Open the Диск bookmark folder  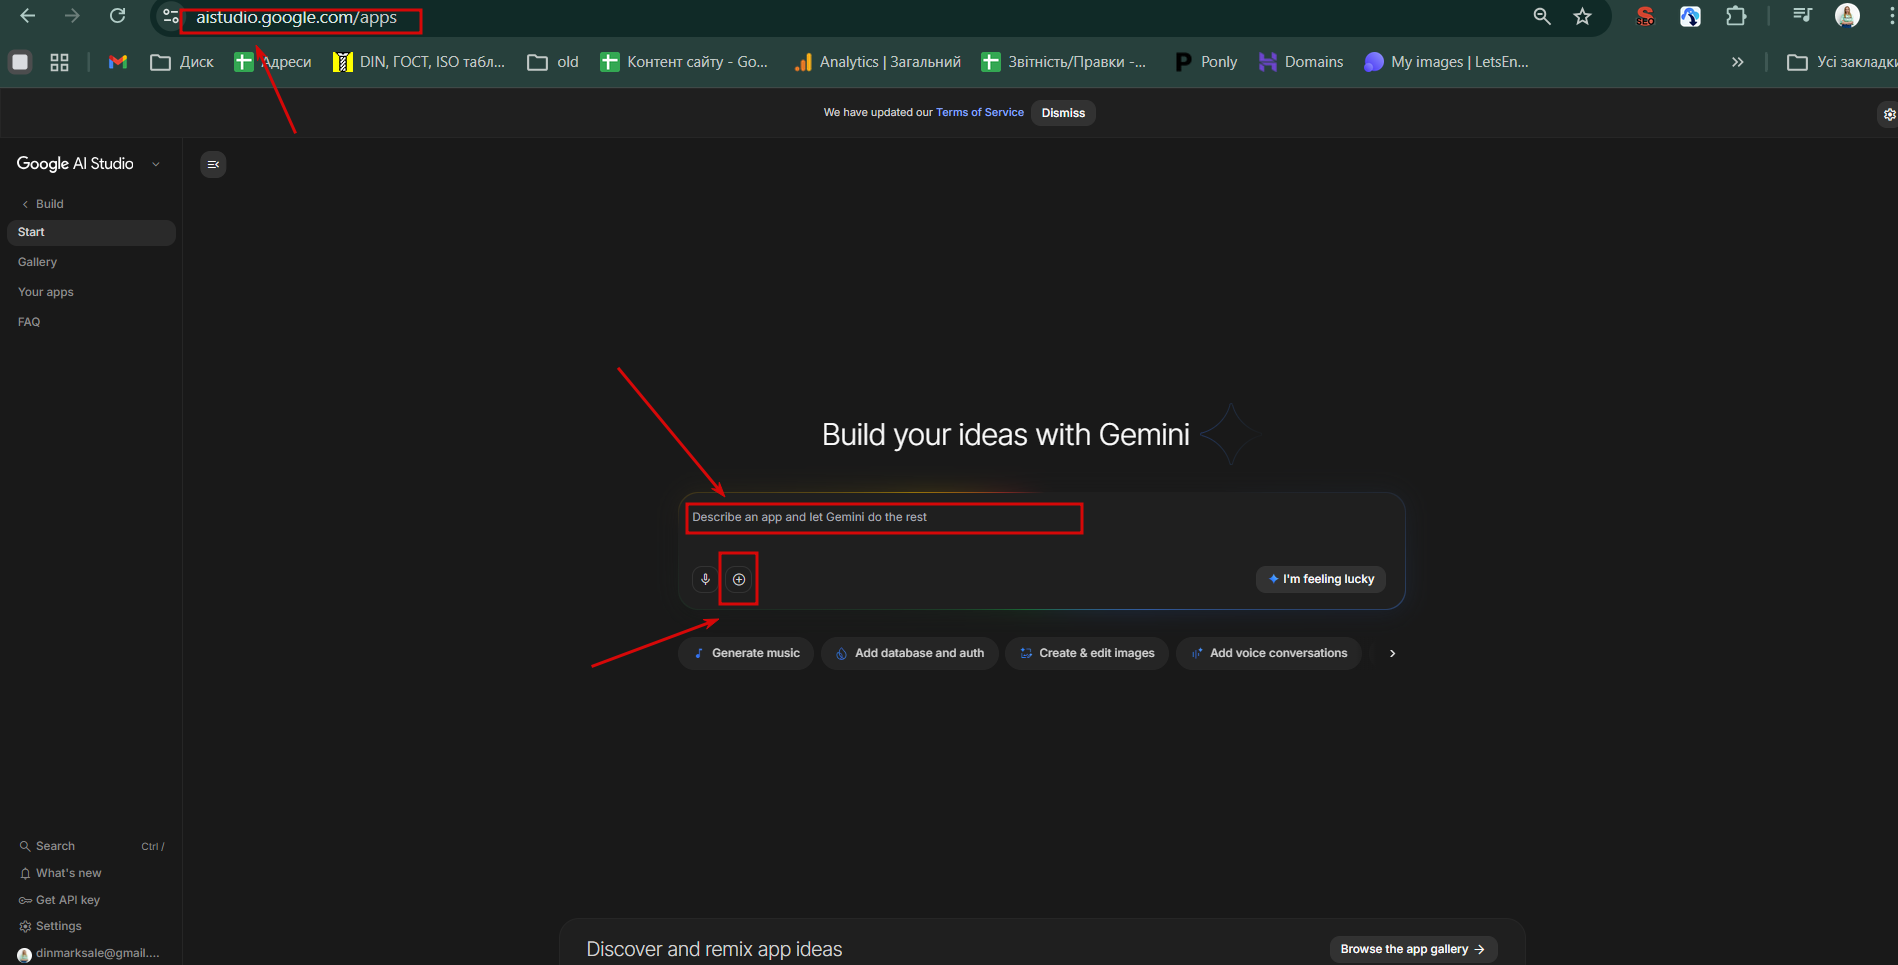[x=182, y=62]
